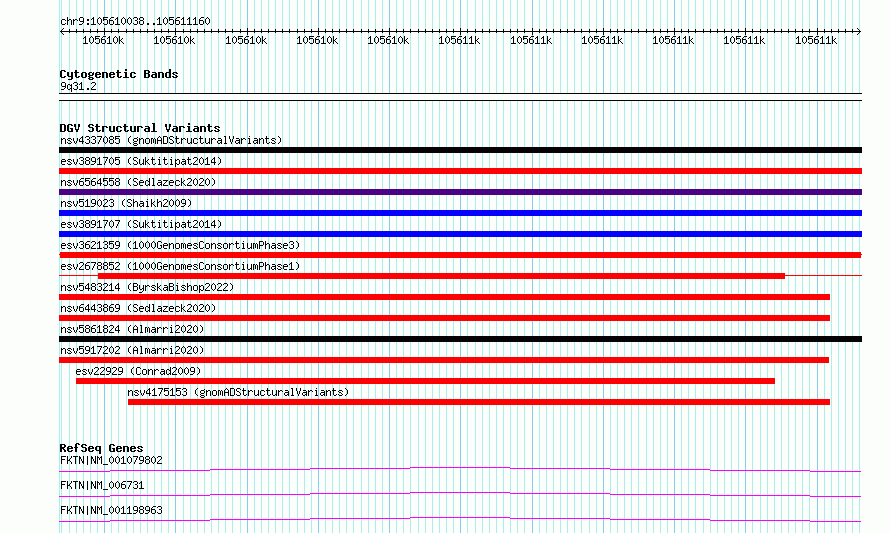Open variant nsv5483214 ByrskaBishop2022 label
Image resolution: width=890 pixels, height=533 pixels.
147,287
